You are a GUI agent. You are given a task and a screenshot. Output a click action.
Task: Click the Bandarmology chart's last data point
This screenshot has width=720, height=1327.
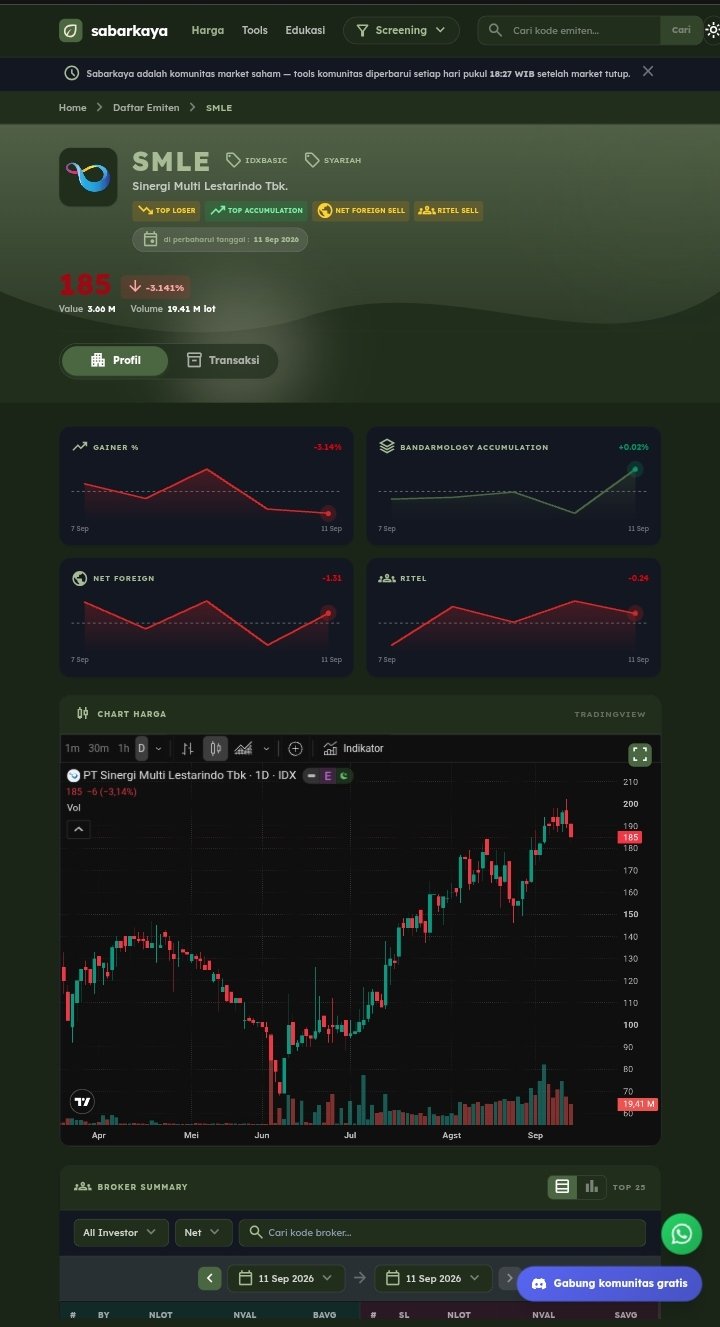[x=635, y=468]
